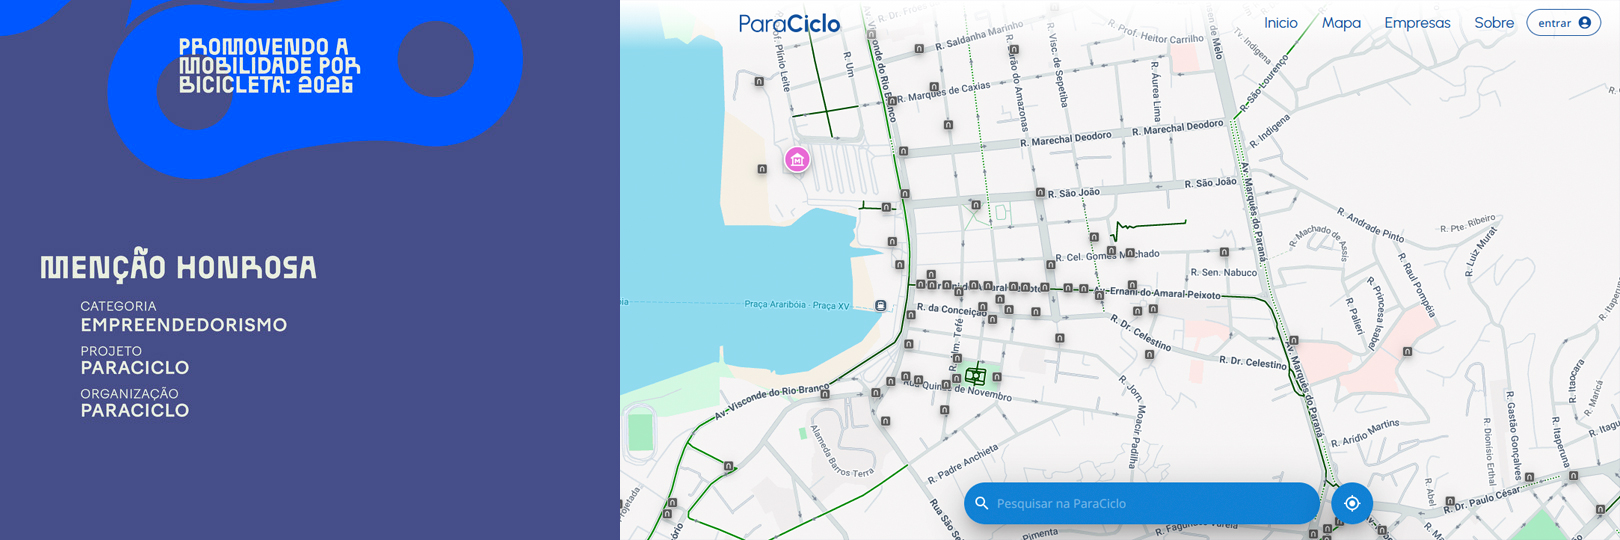Click the ferry station icon at Praça Arariboia
Image resolution: width=1620 pixels, height=540 pixels.
tap(880, 305)
